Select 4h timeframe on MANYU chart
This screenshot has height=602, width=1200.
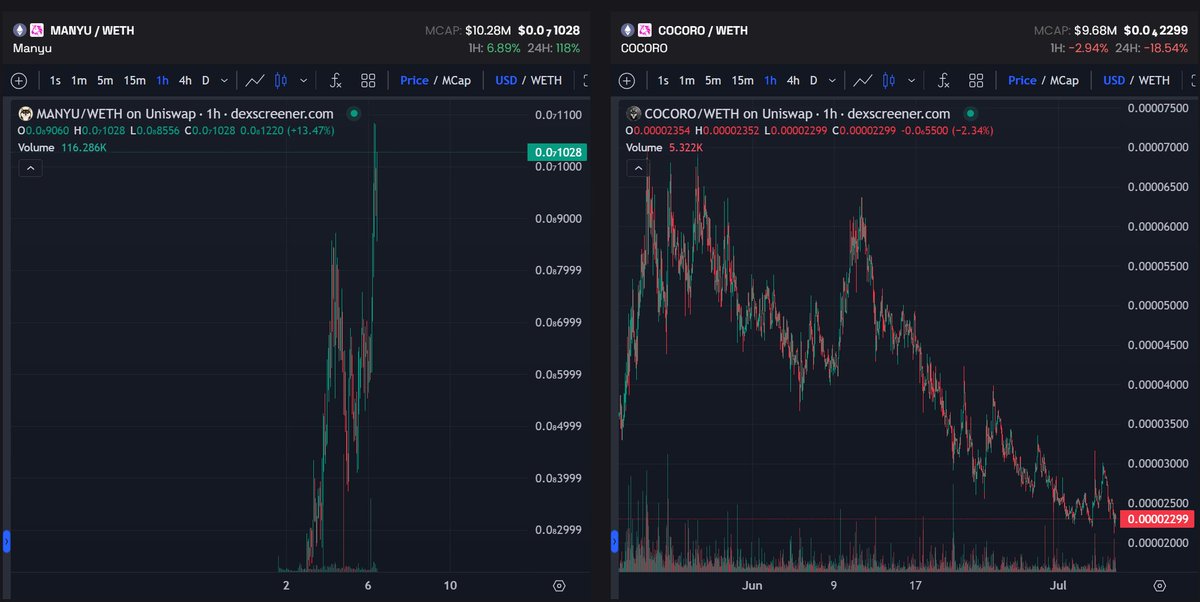coord(185,80)
